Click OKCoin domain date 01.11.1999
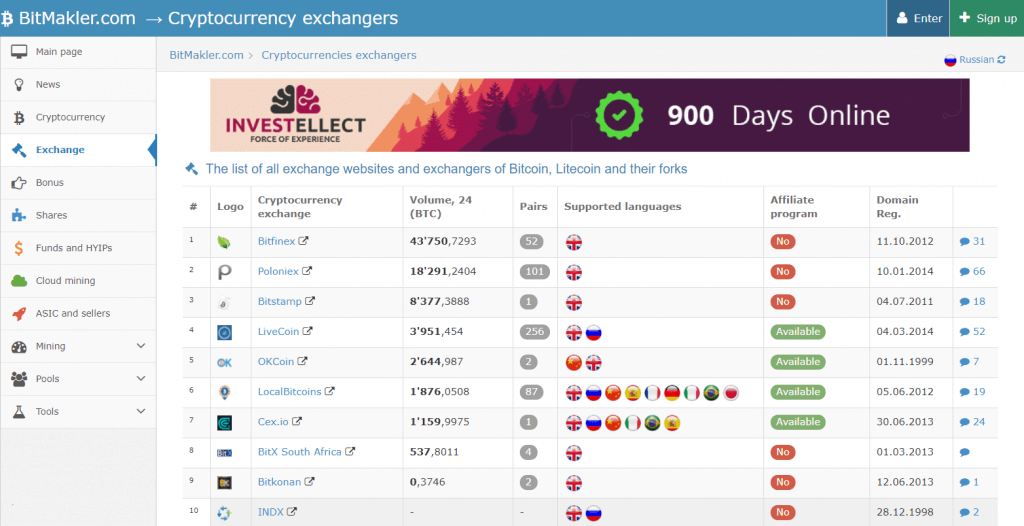This screenshot has width=1024, height=526. click(904, 361)
